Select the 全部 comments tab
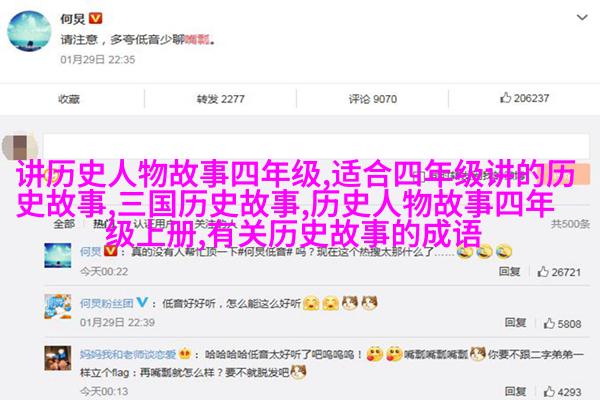This screenshot has width=600, height=400. click(x=64, y=224)
